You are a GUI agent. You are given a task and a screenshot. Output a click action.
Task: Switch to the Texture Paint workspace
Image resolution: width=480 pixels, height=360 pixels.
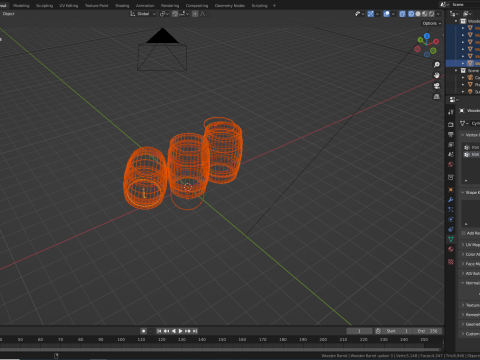pyautogui.click(x=97, y=5)
